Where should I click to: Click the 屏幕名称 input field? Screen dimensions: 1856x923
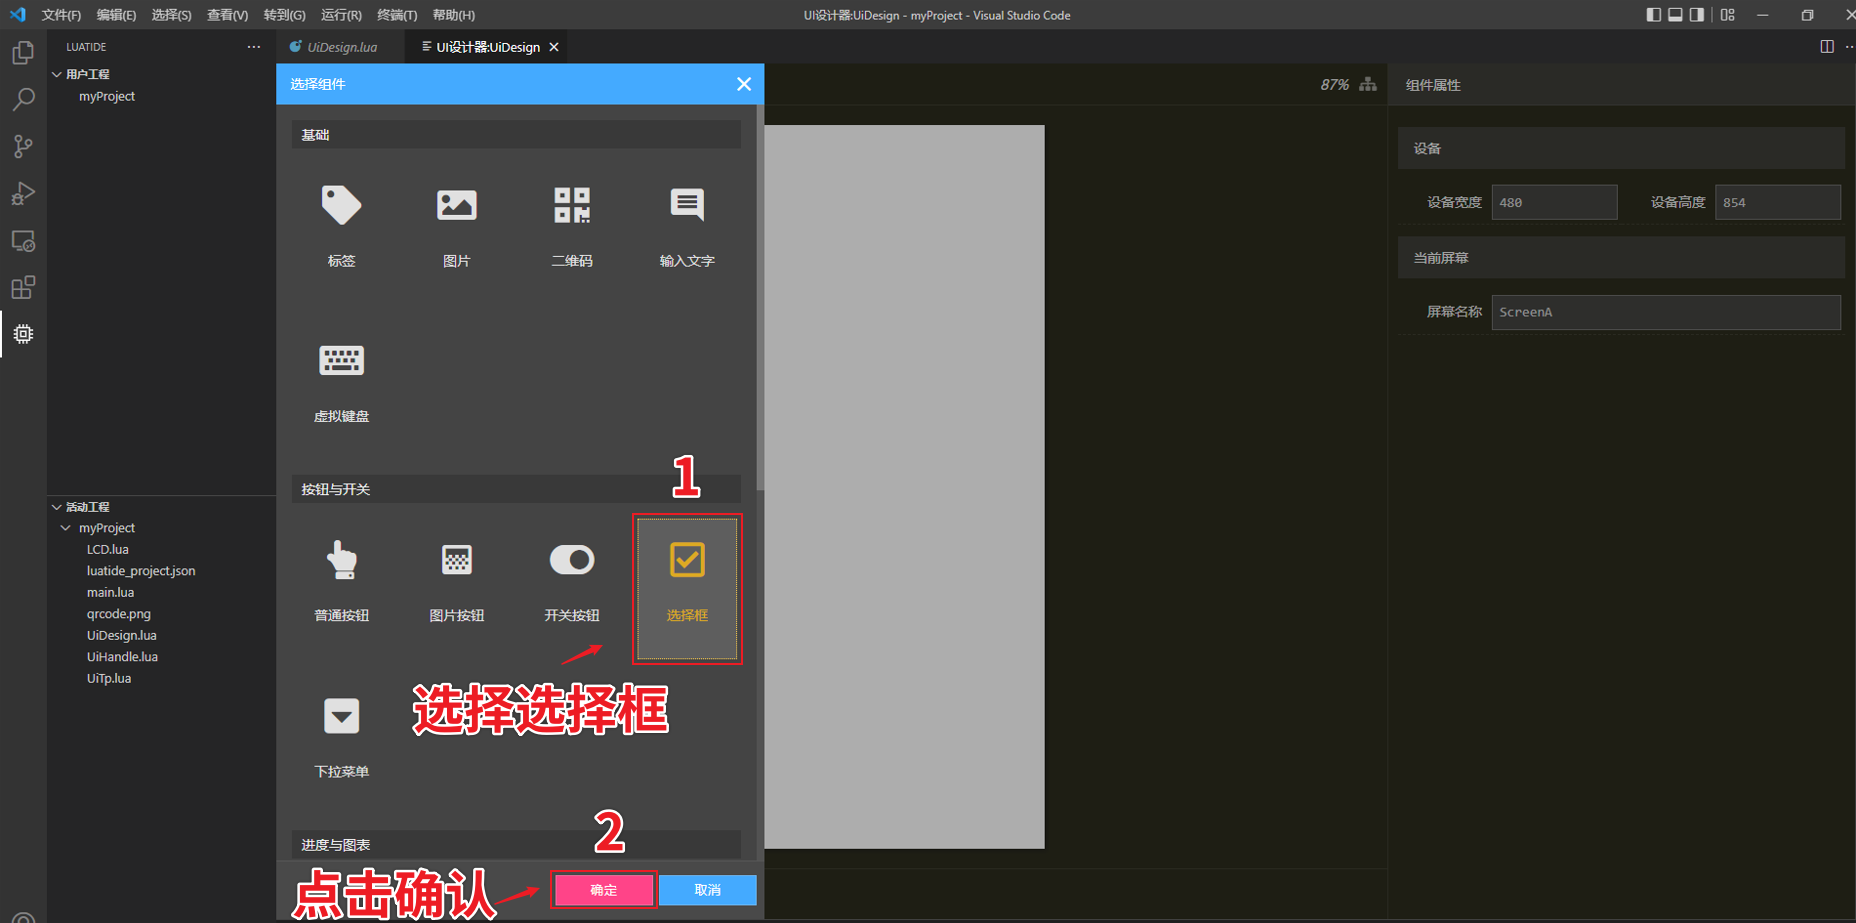pos(1666,312)
